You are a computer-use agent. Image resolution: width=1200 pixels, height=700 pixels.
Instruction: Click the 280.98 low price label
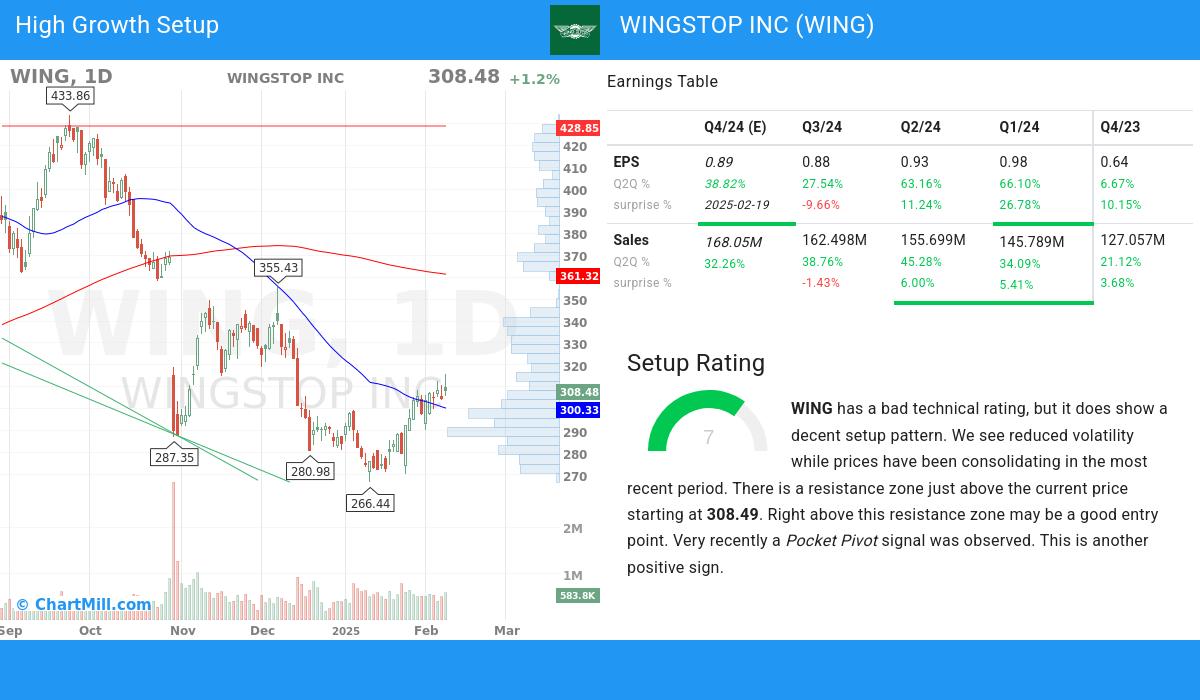(x=309, y=471)
